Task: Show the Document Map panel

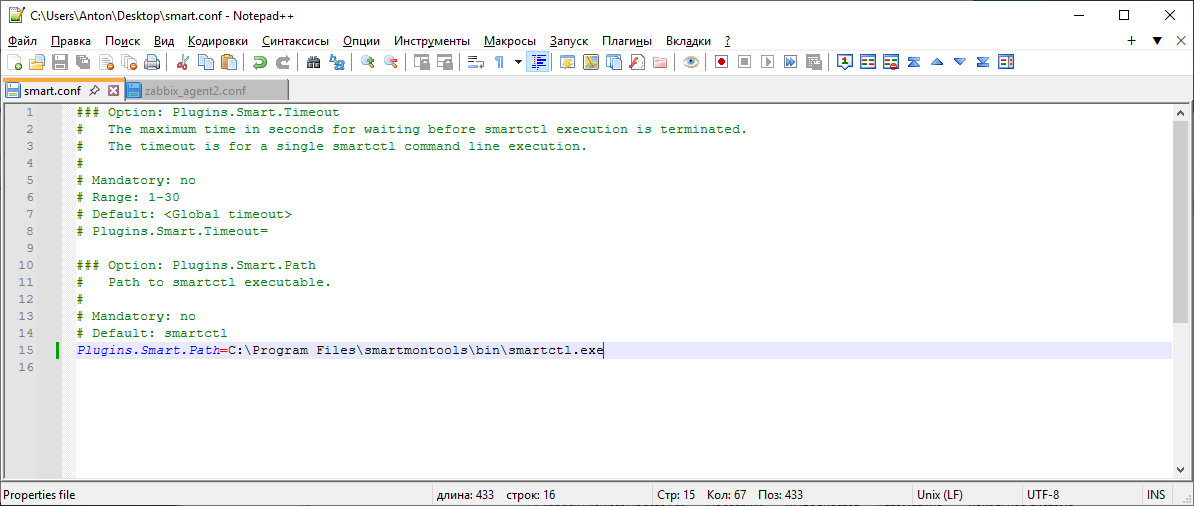Action: click(x=591, y=62)
